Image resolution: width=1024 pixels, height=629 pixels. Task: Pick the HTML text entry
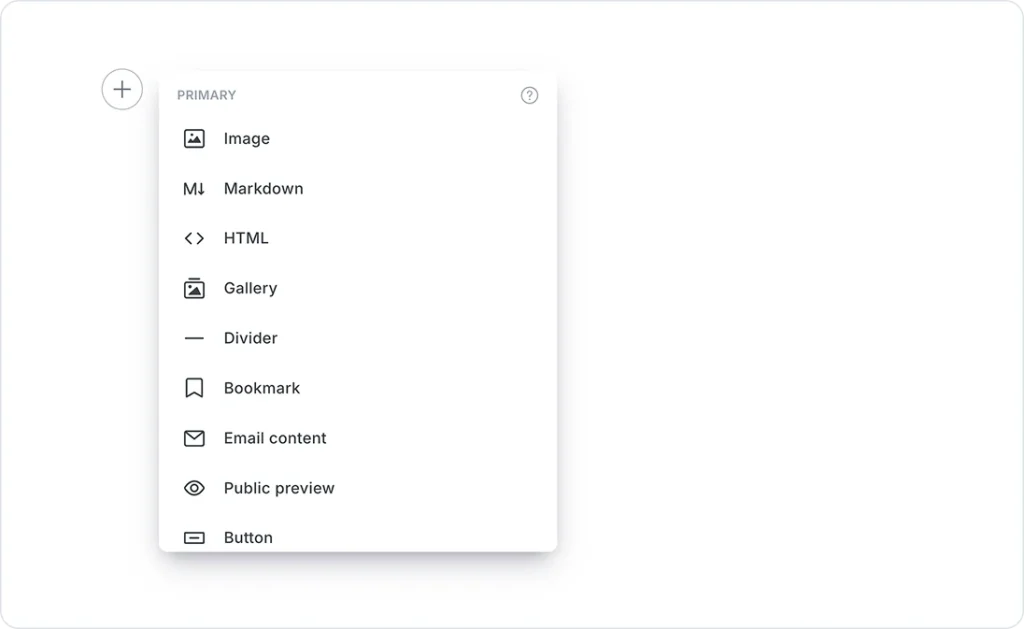pyautogui.click(x=246, y=239)
